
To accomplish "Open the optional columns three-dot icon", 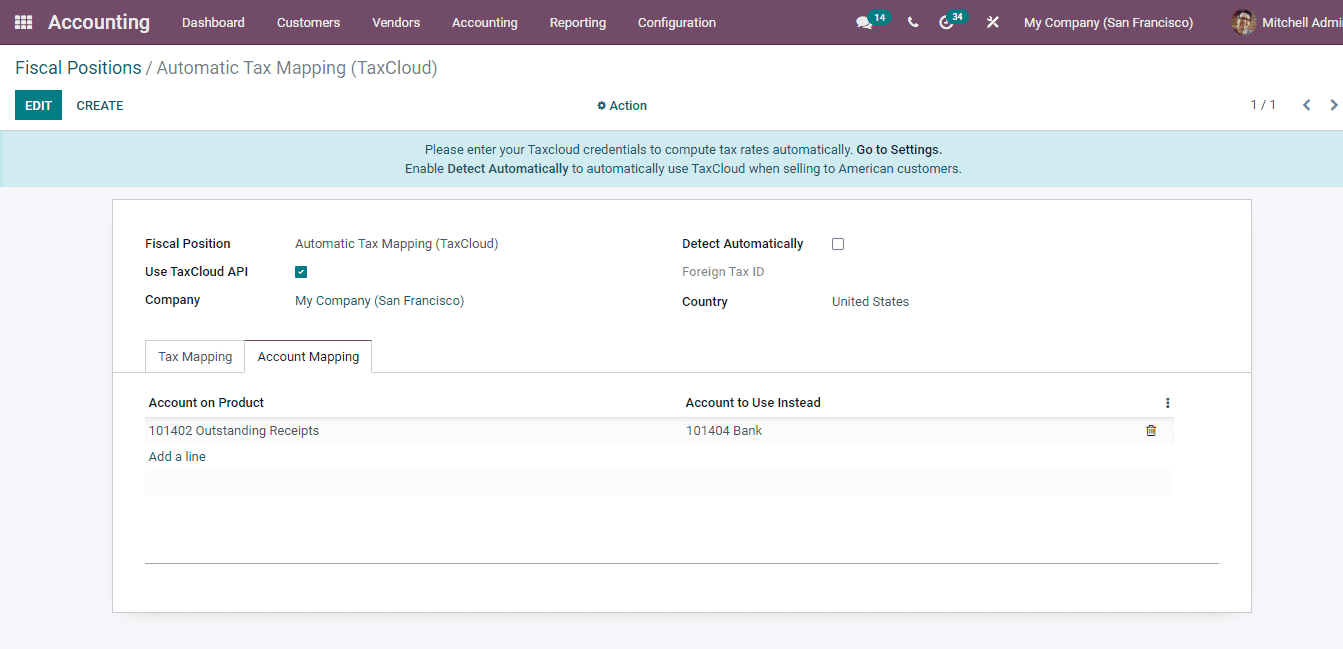I will click(1167, 402).
